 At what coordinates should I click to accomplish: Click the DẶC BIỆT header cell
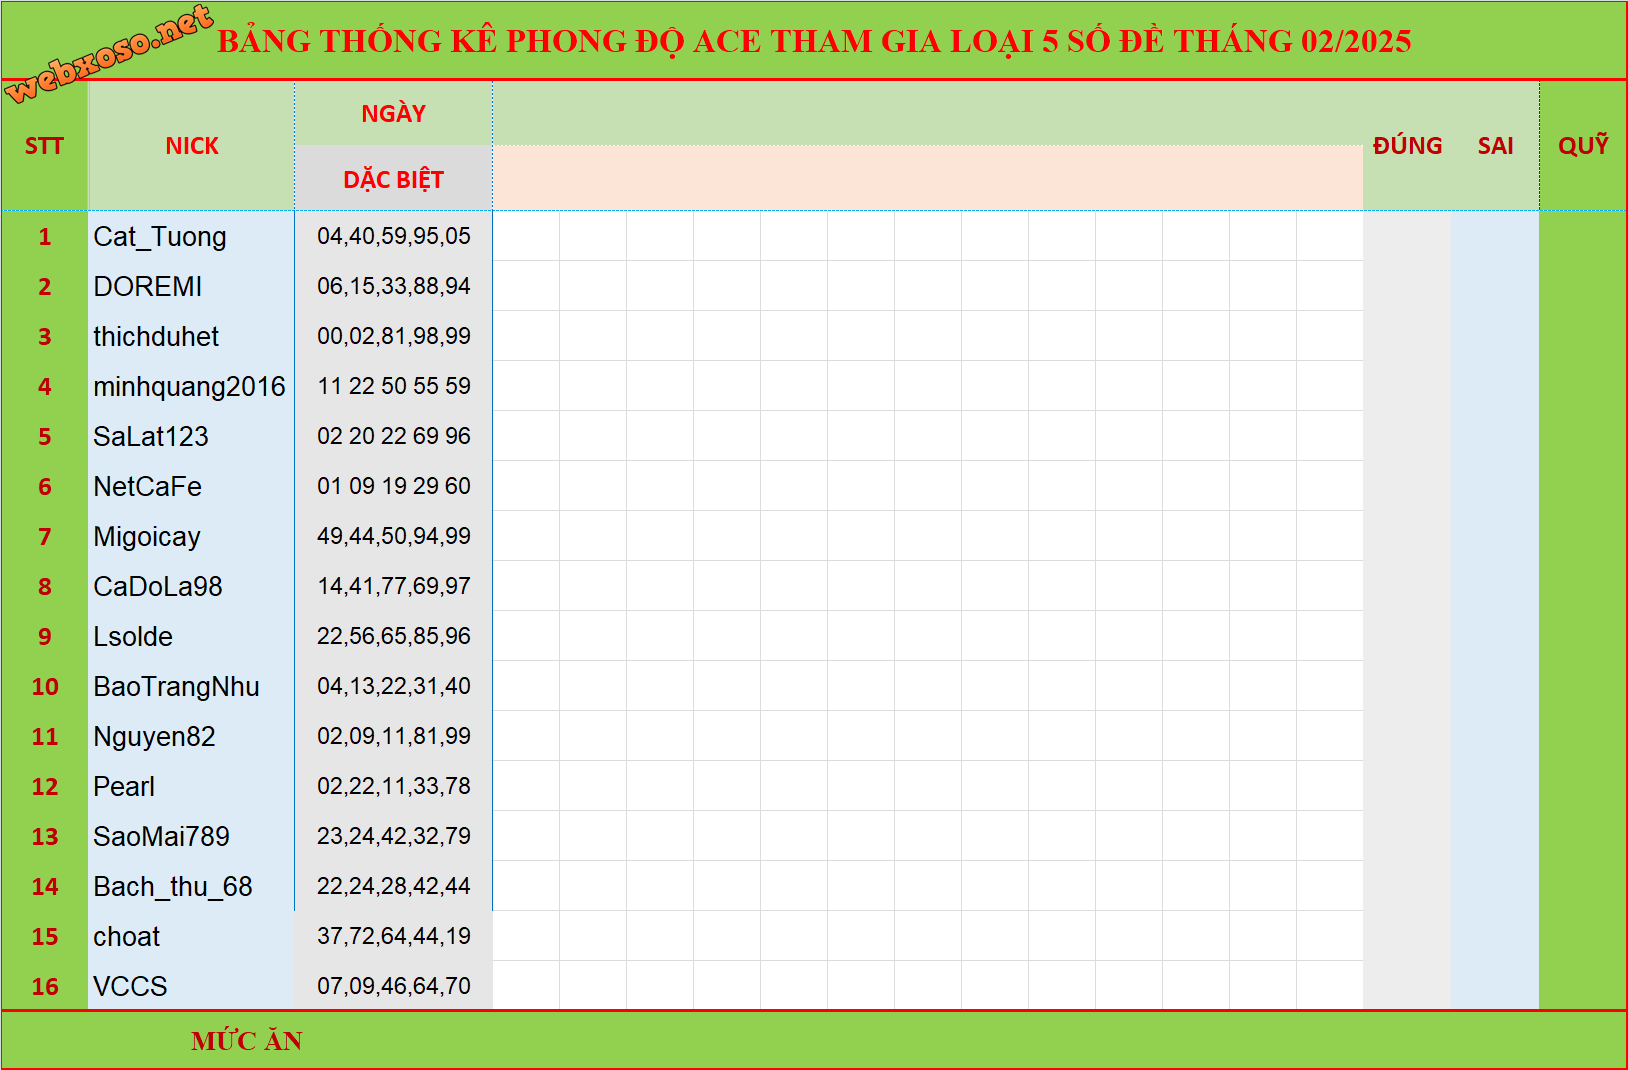coord(393,179)
